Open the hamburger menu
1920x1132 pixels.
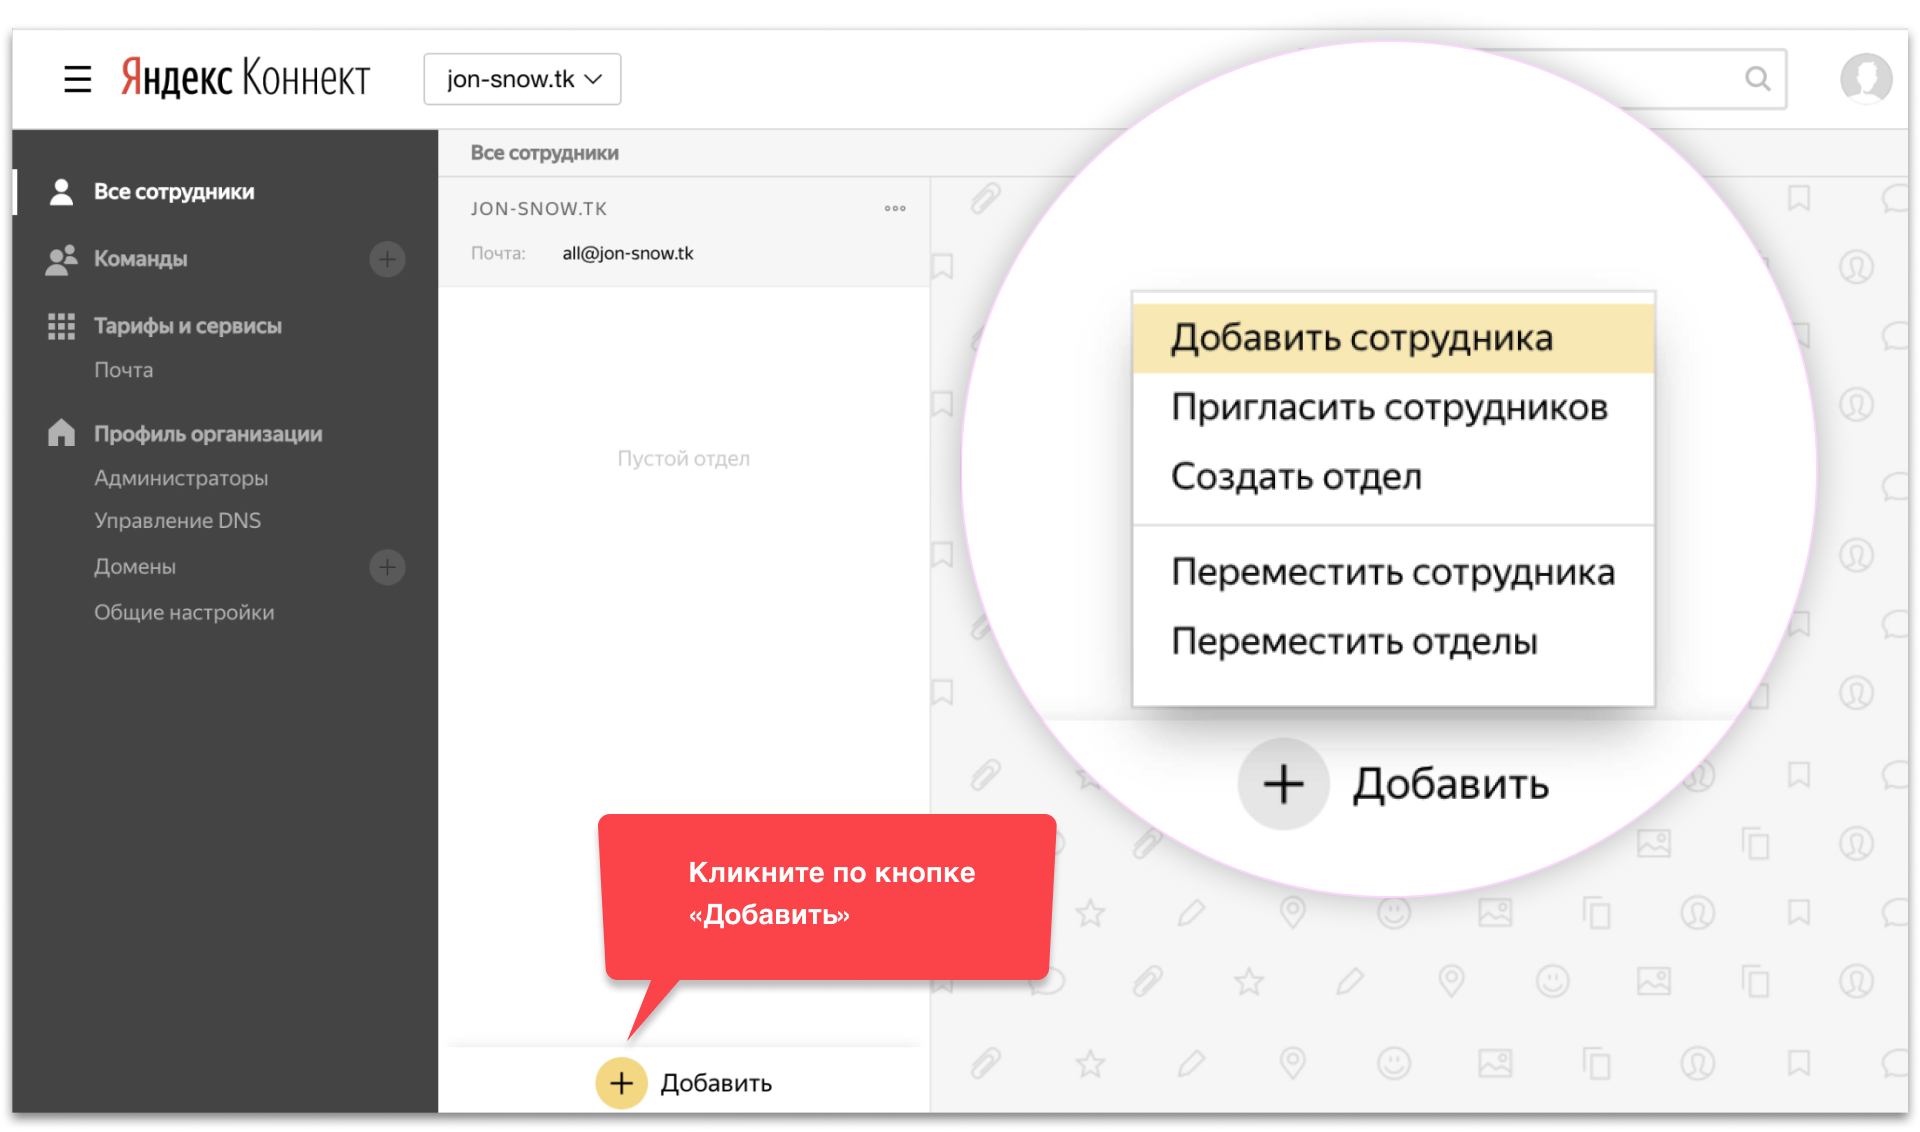pos(77,79)
